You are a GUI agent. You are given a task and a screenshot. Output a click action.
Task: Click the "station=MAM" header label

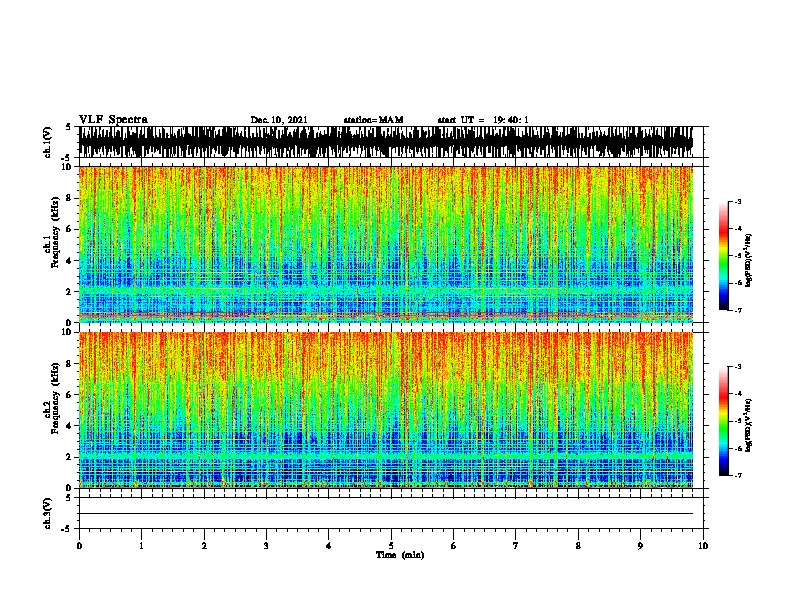coord(373,120)
